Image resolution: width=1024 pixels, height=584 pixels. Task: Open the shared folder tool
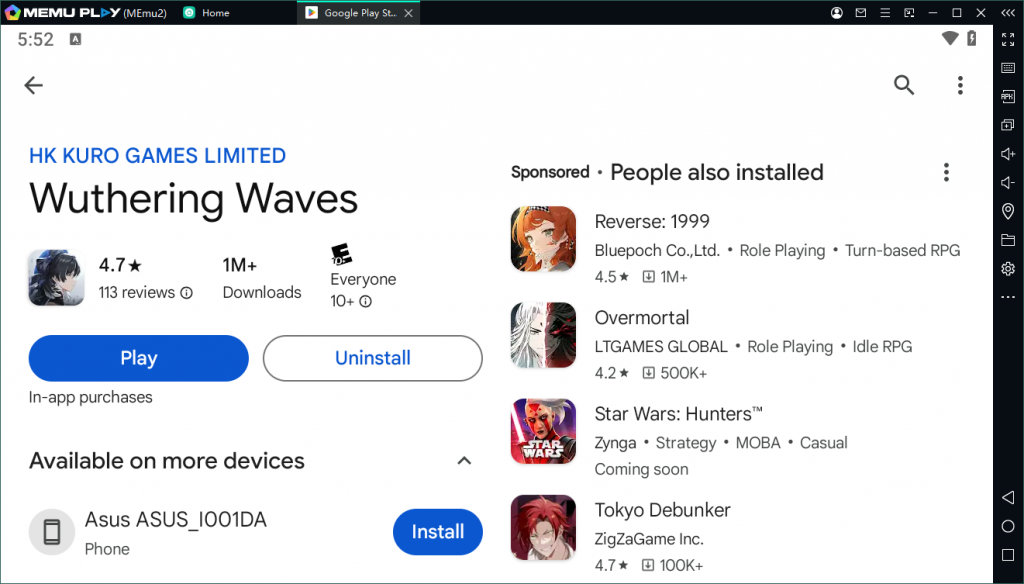click(1008, 240)
